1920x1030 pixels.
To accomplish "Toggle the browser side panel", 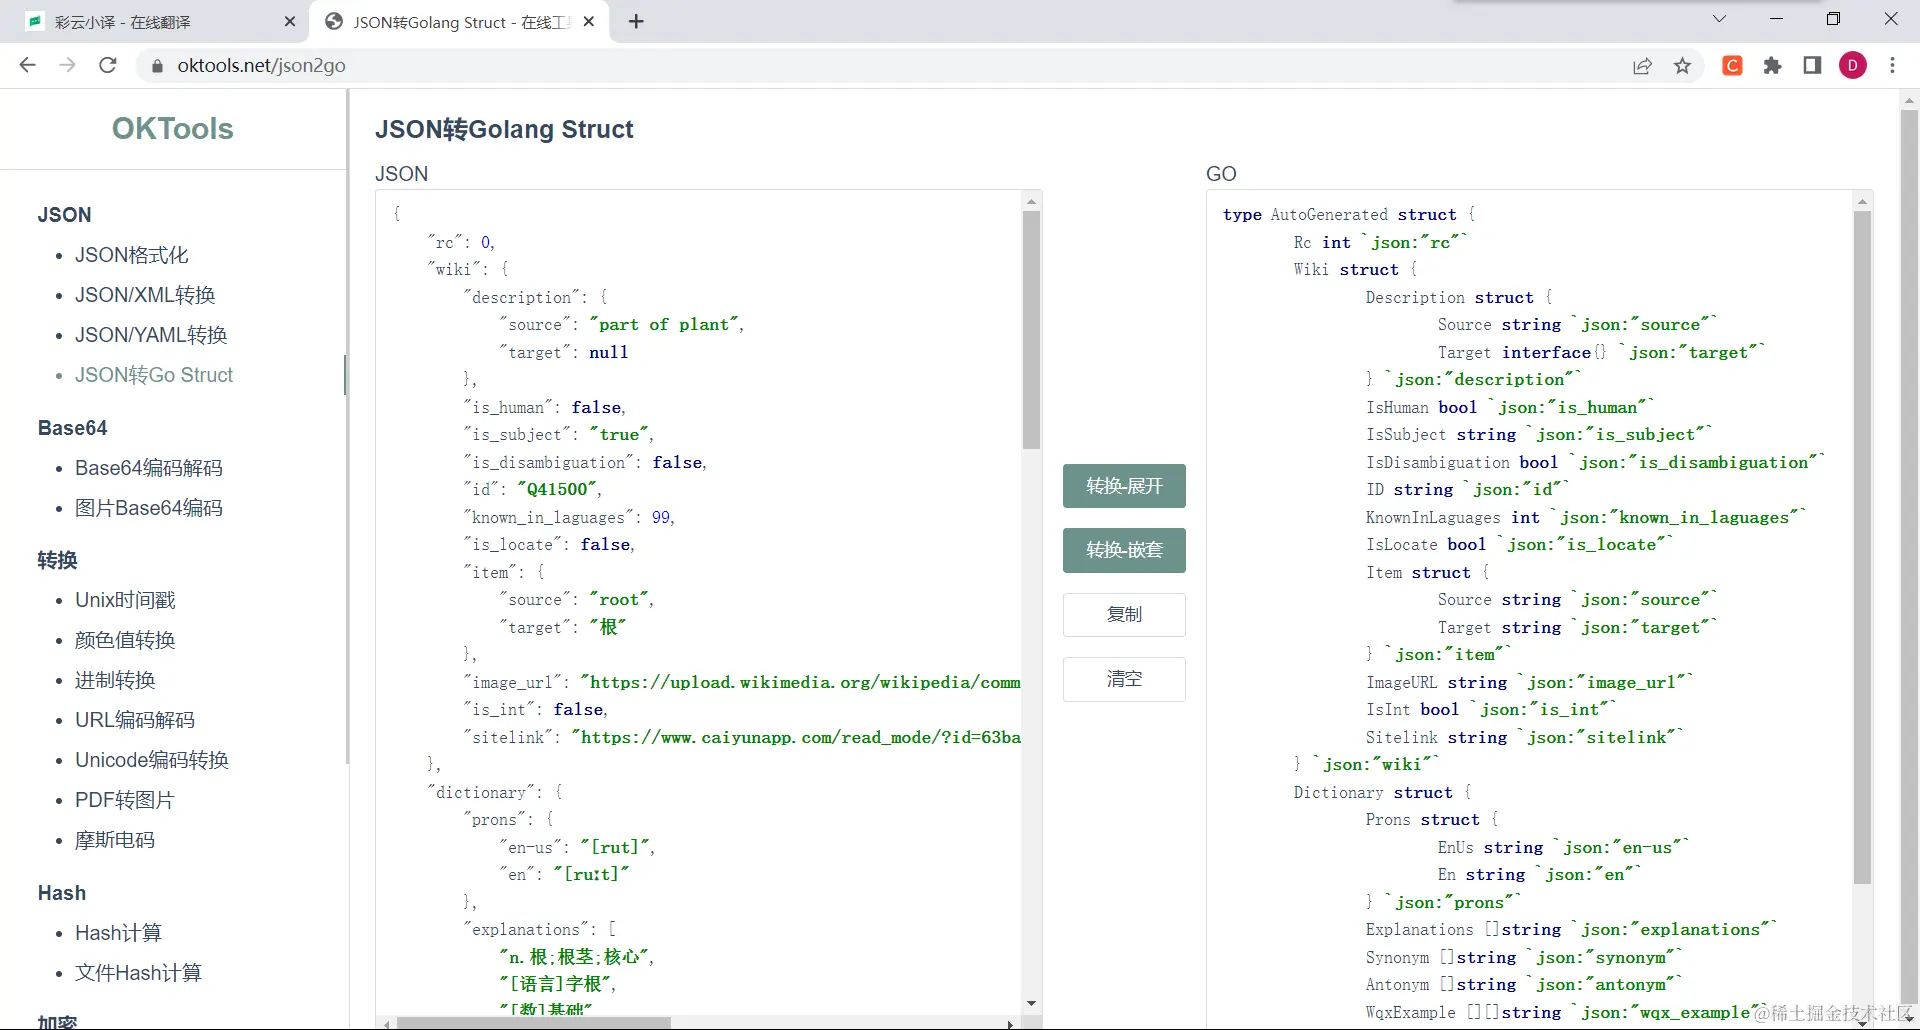I will (x=1812, y=66).
